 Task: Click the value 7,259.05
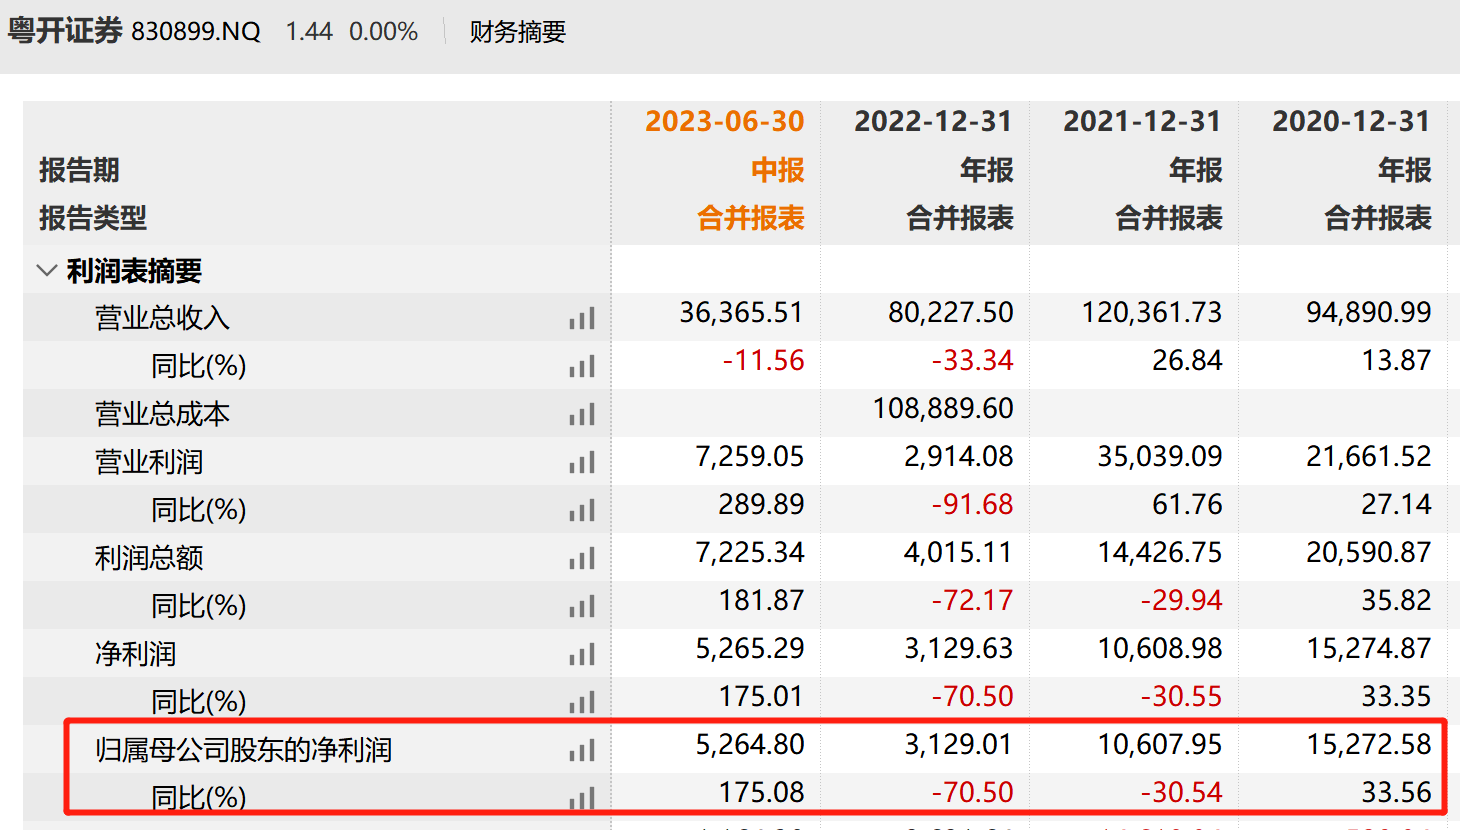point(750,457)
